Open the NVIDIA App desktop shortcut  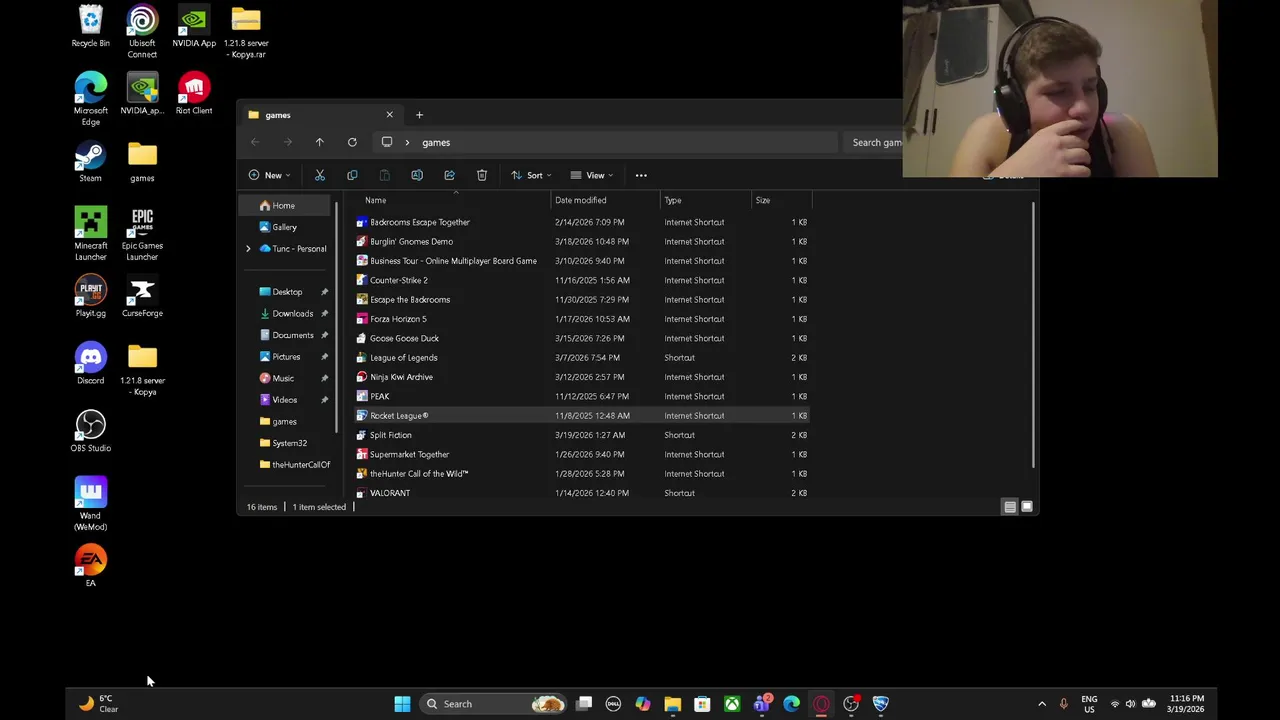194,27
